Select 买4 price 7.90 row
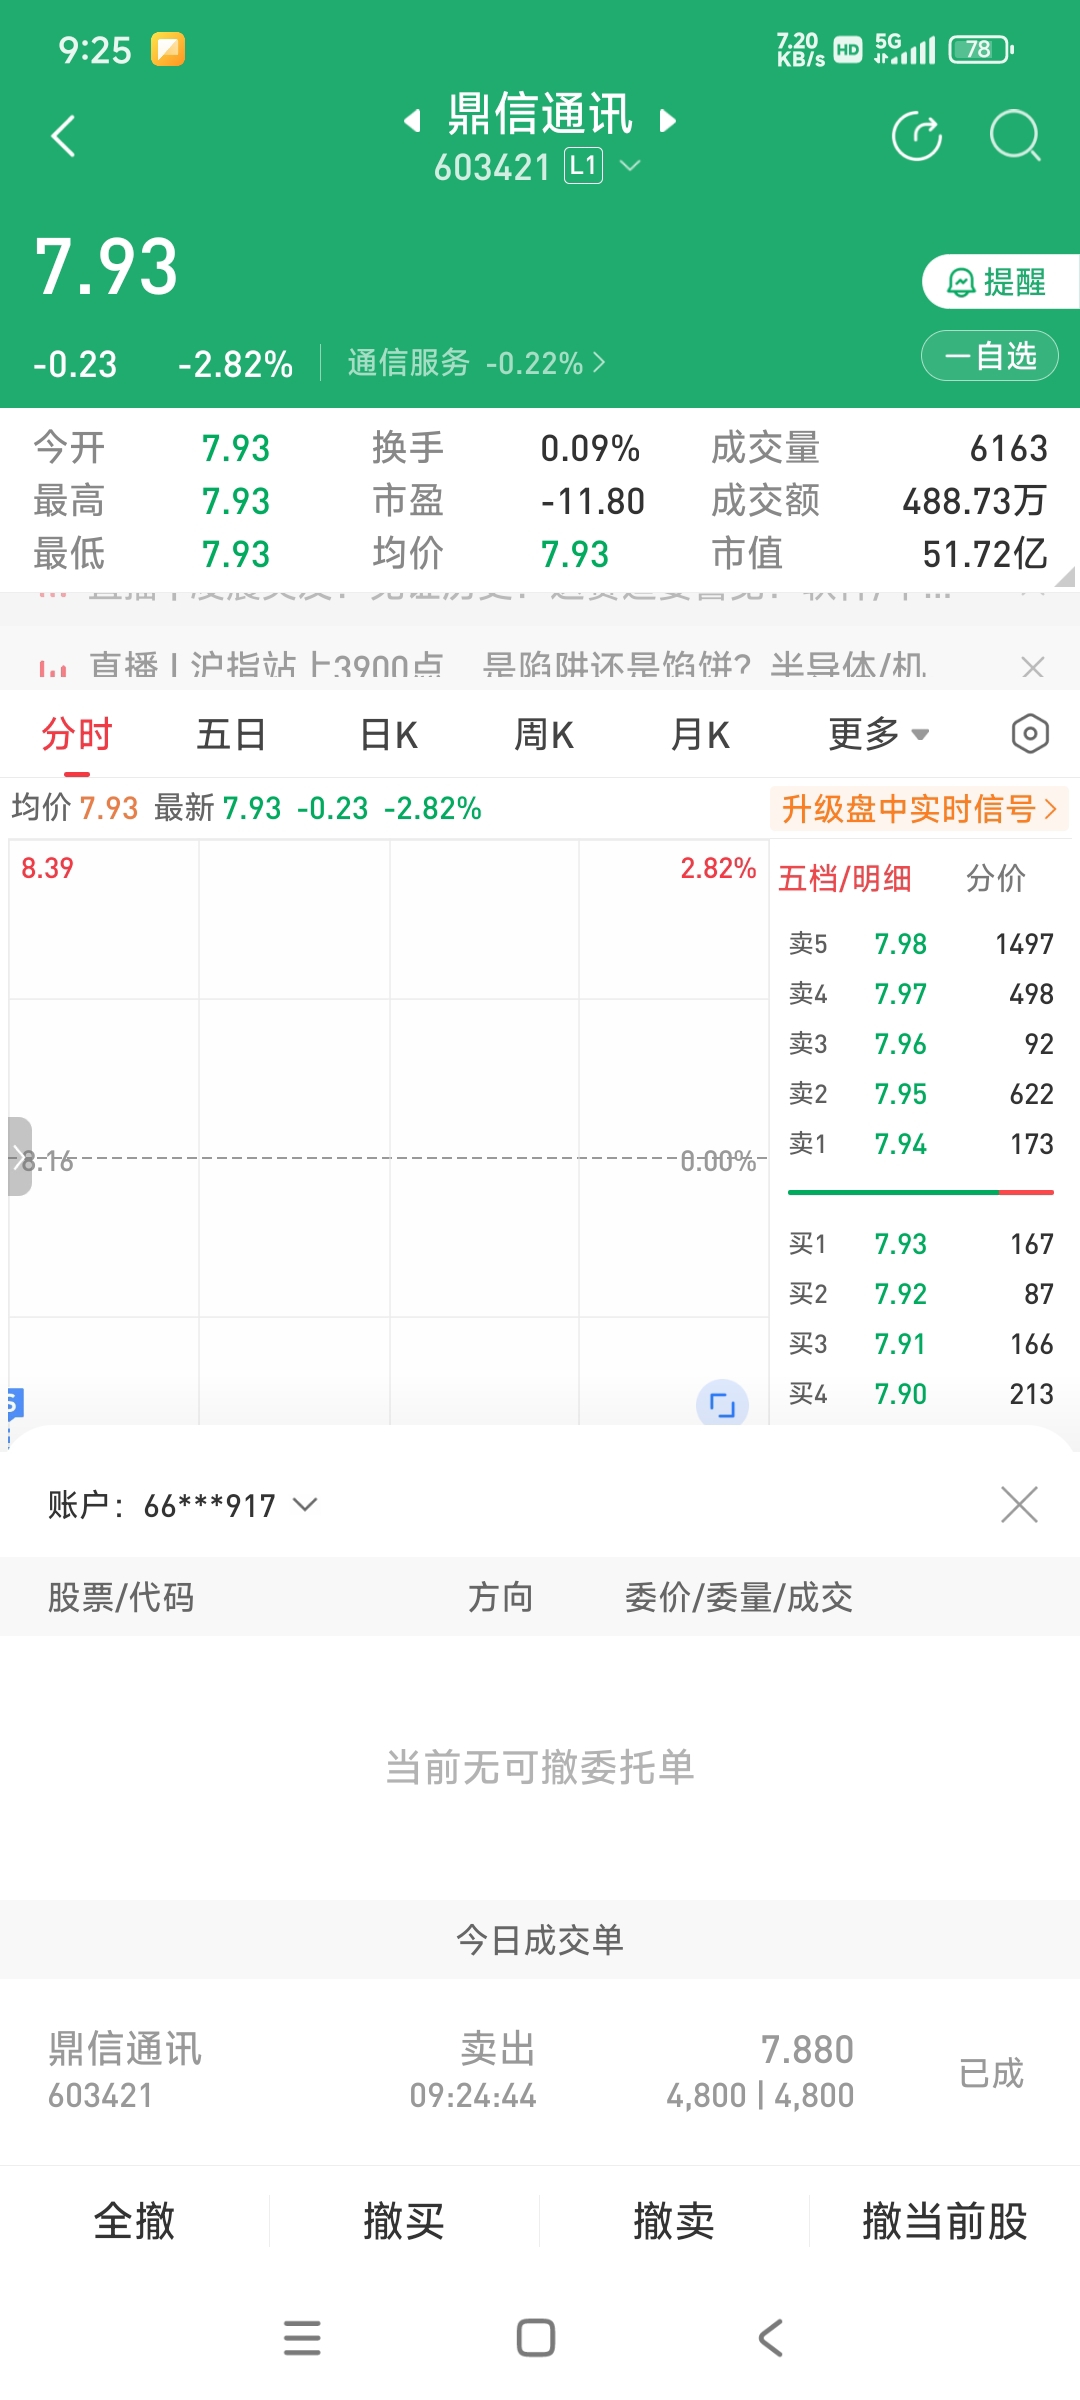 tap(921, 1394)
